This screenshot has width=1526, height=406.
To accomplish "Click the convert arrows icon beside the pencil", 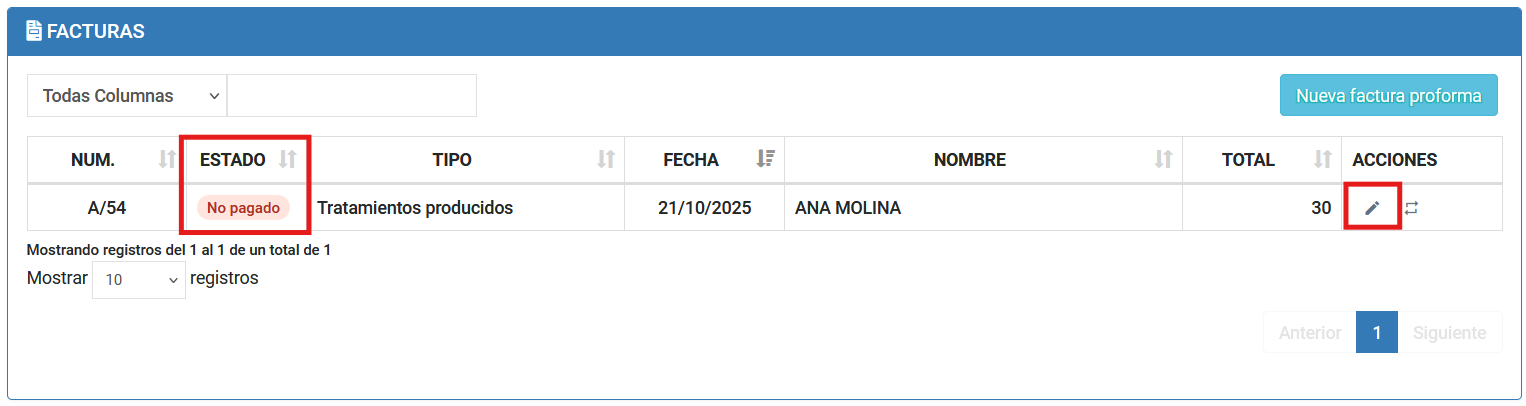I will [1411, 208].
